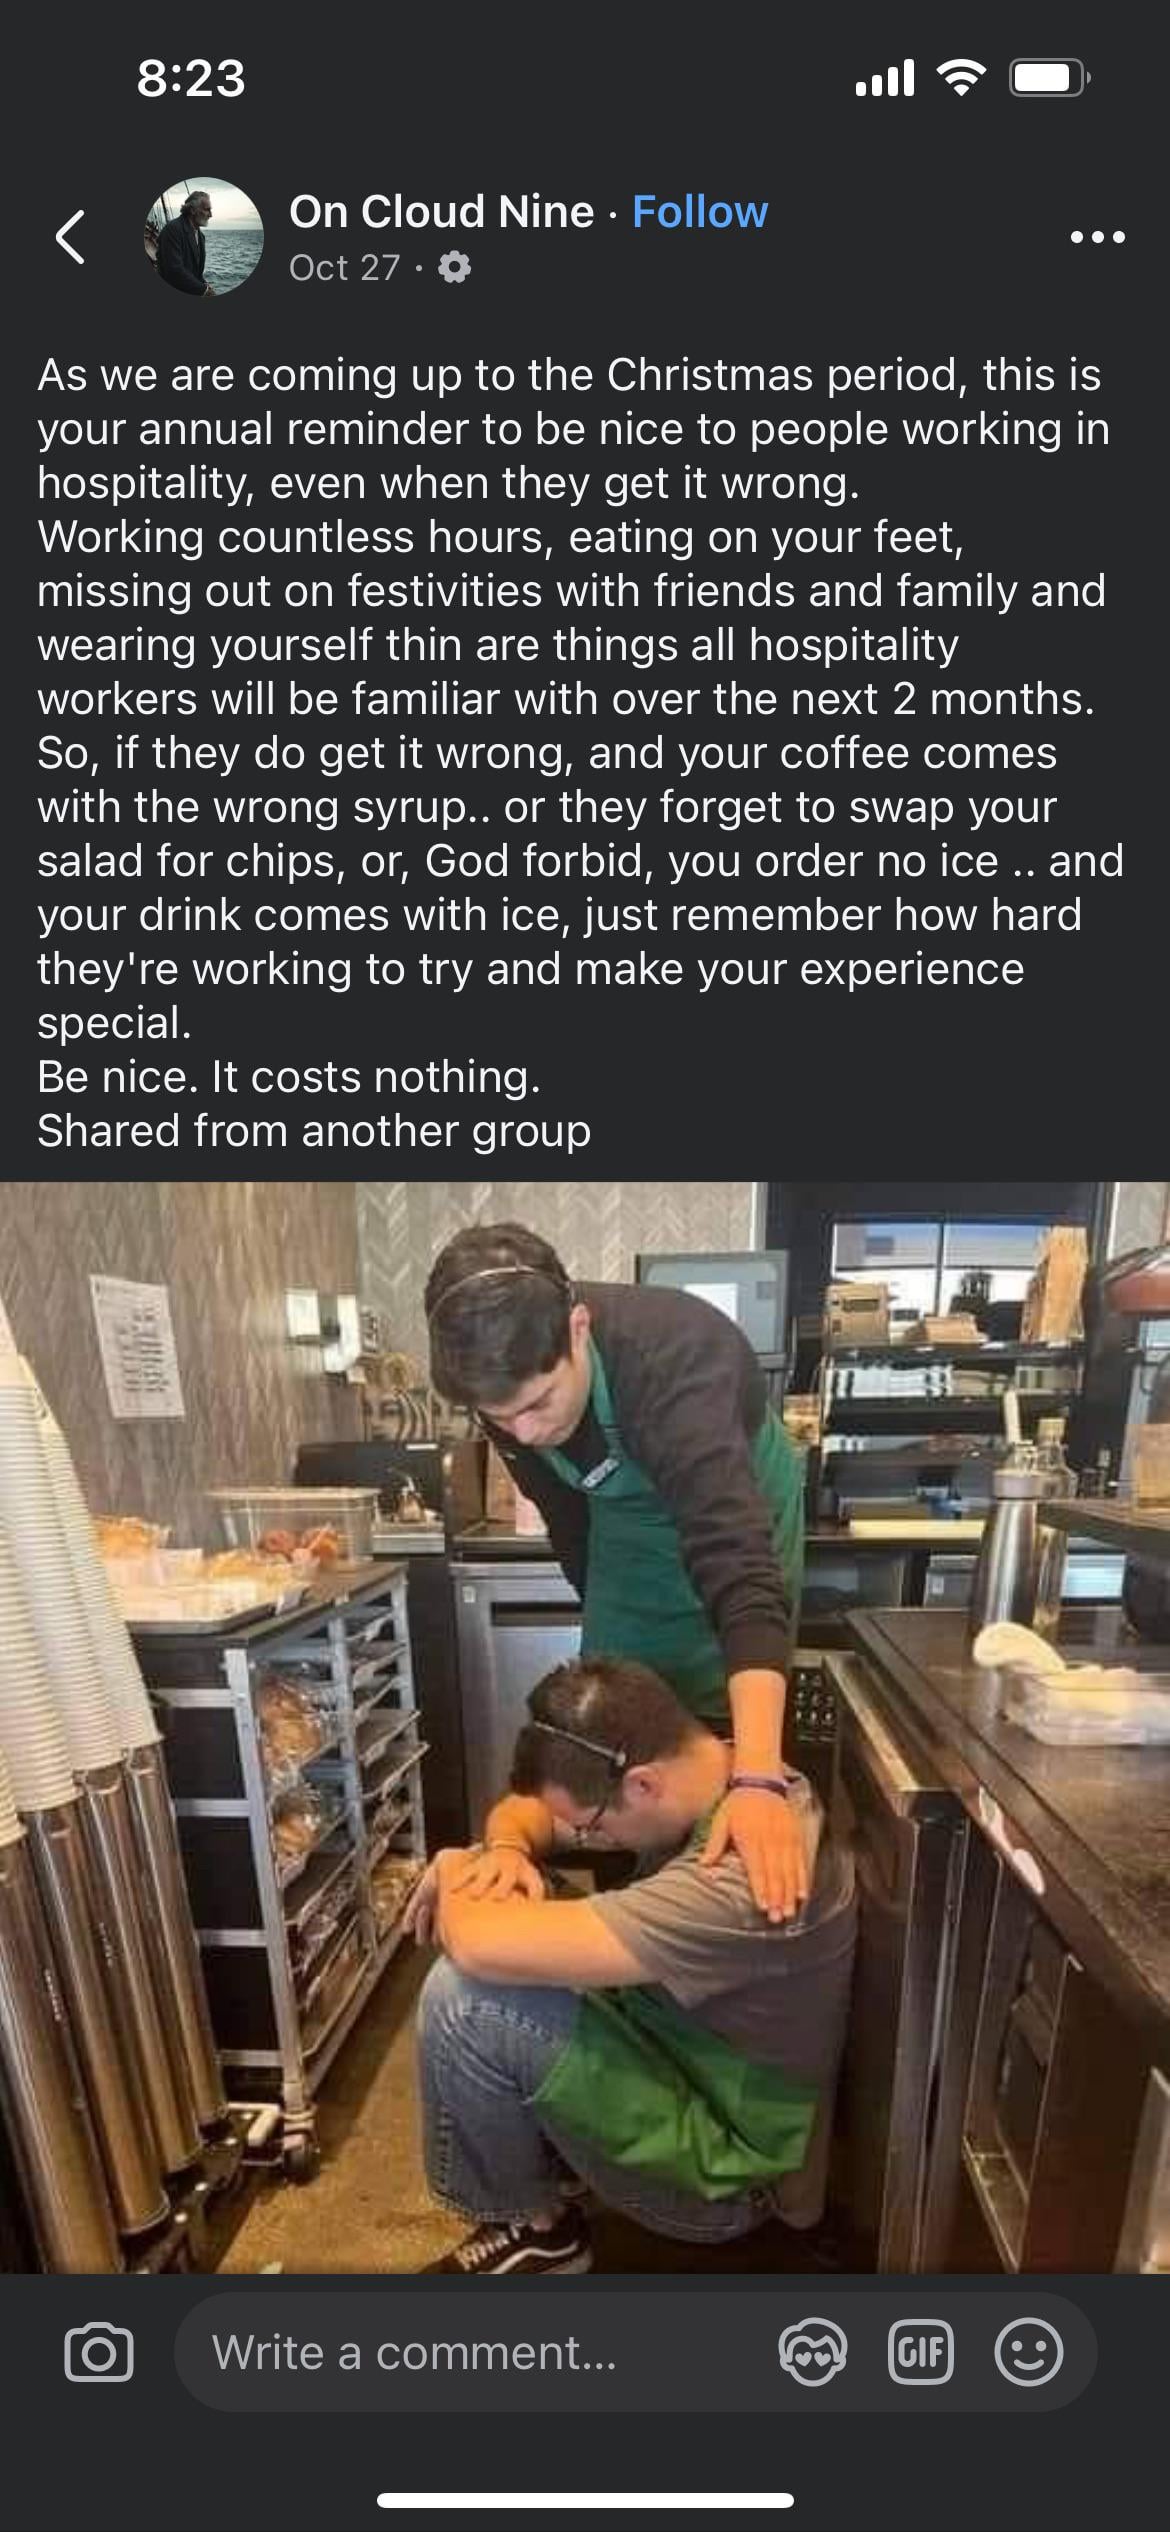Tap the gear privacy icon beside date
This screenshot has width=1170, height=2532.
click(455, 268)
